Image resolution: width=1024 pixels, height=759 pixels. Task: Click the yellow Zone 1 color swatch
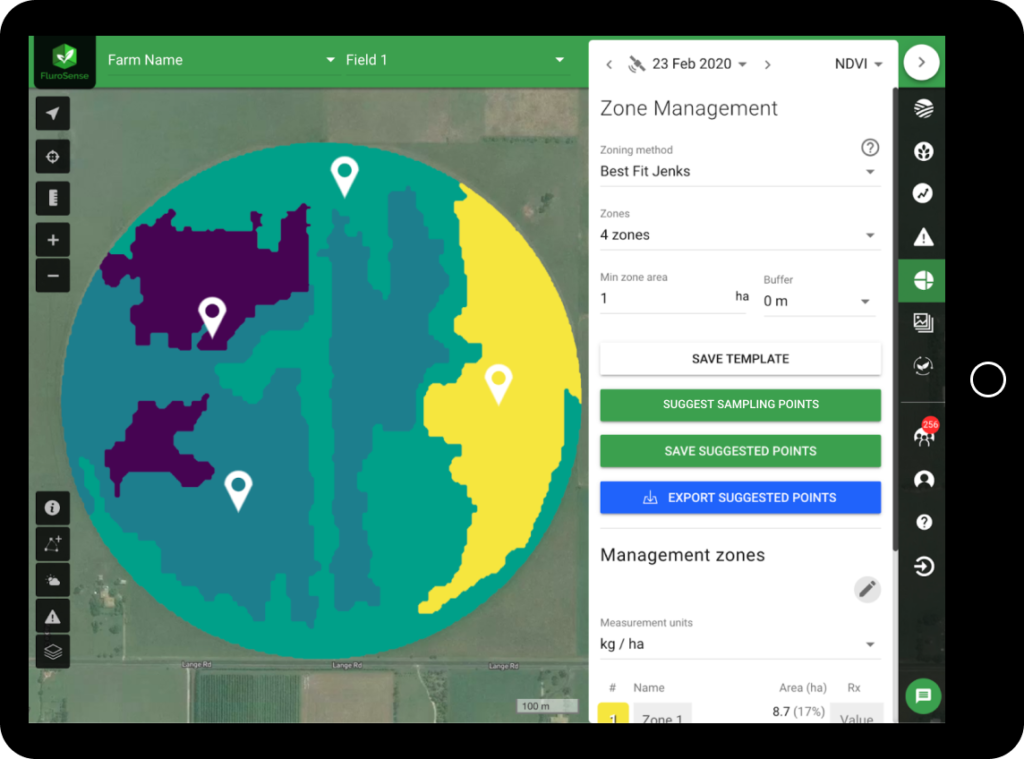pos(613,713)
